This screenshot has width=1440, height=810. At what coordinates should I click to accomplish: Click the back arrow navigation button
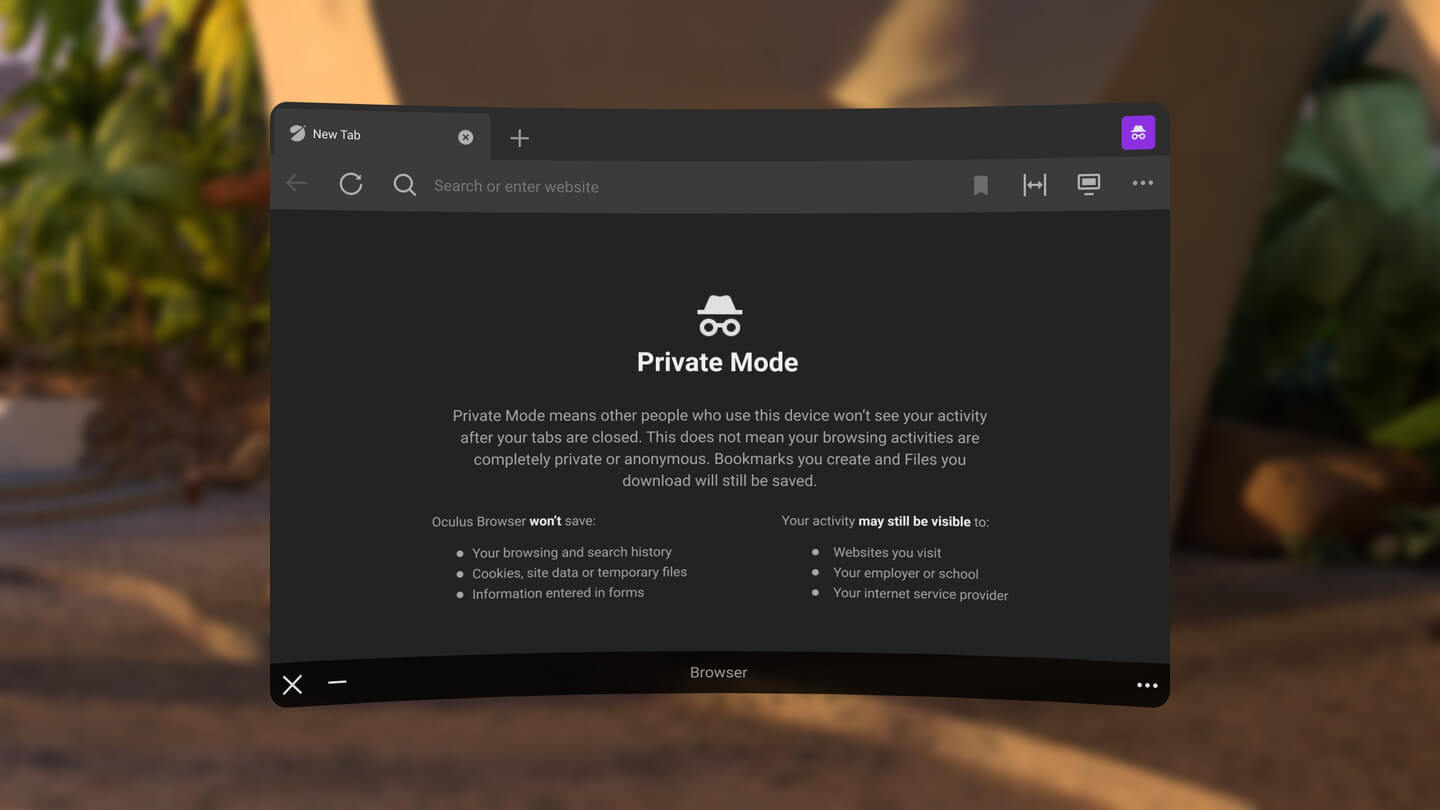coord(296,183)
